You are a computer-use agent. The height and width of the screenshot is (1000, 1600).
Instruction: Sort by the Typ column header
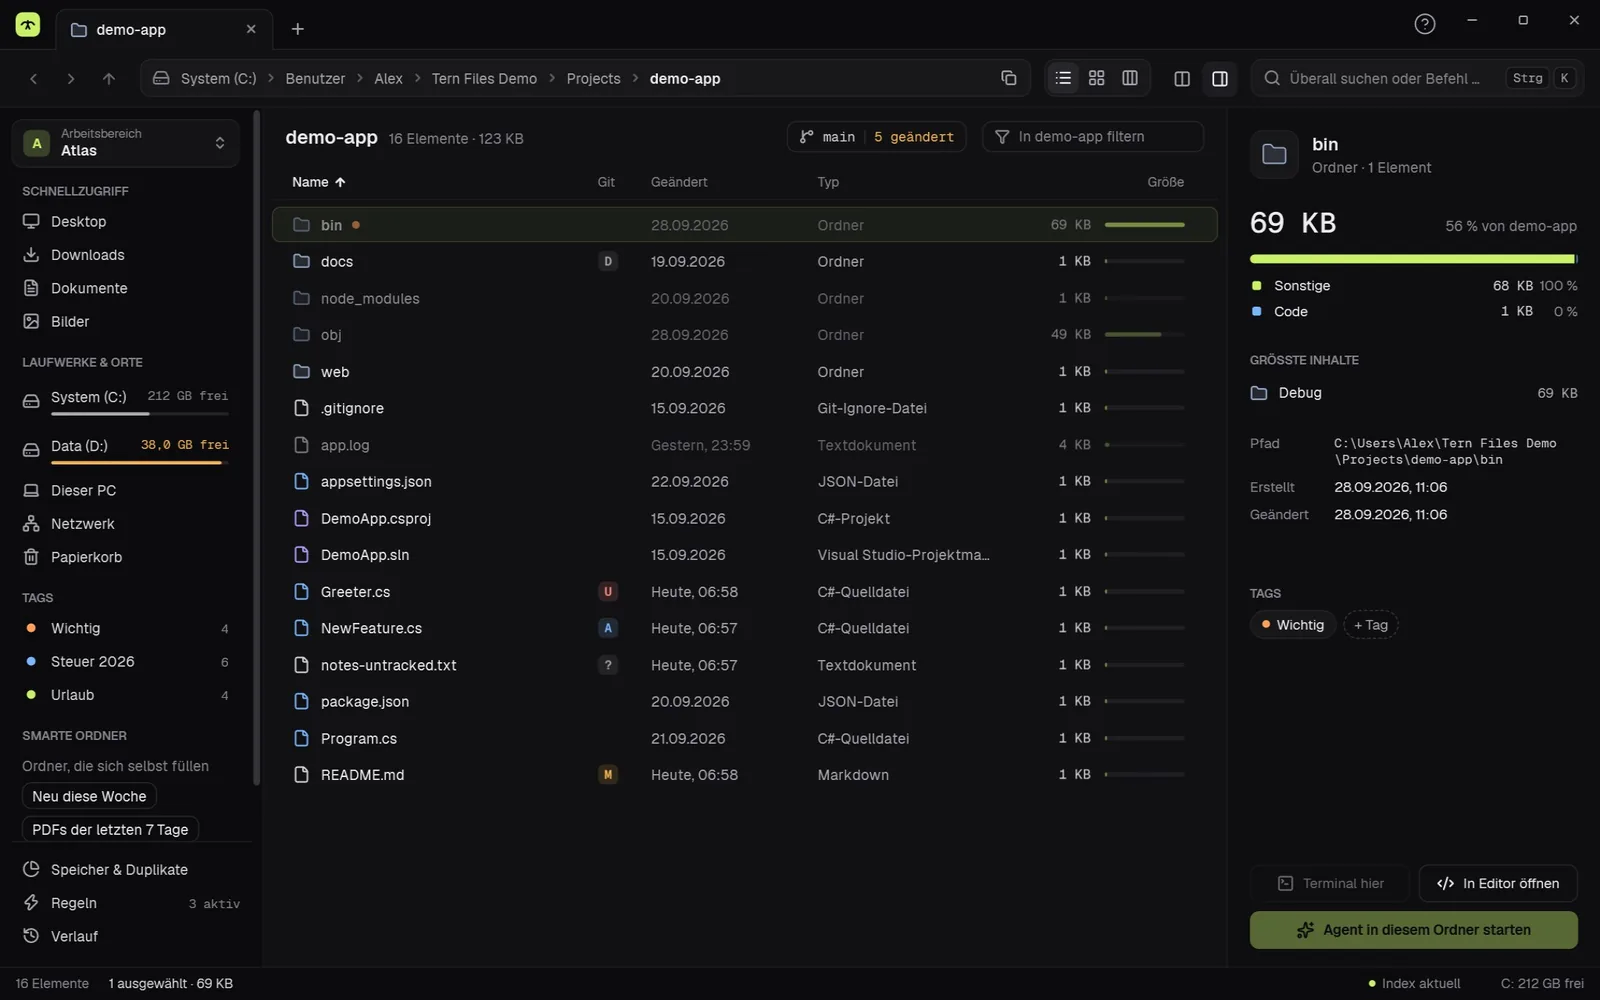coord(828,182)
